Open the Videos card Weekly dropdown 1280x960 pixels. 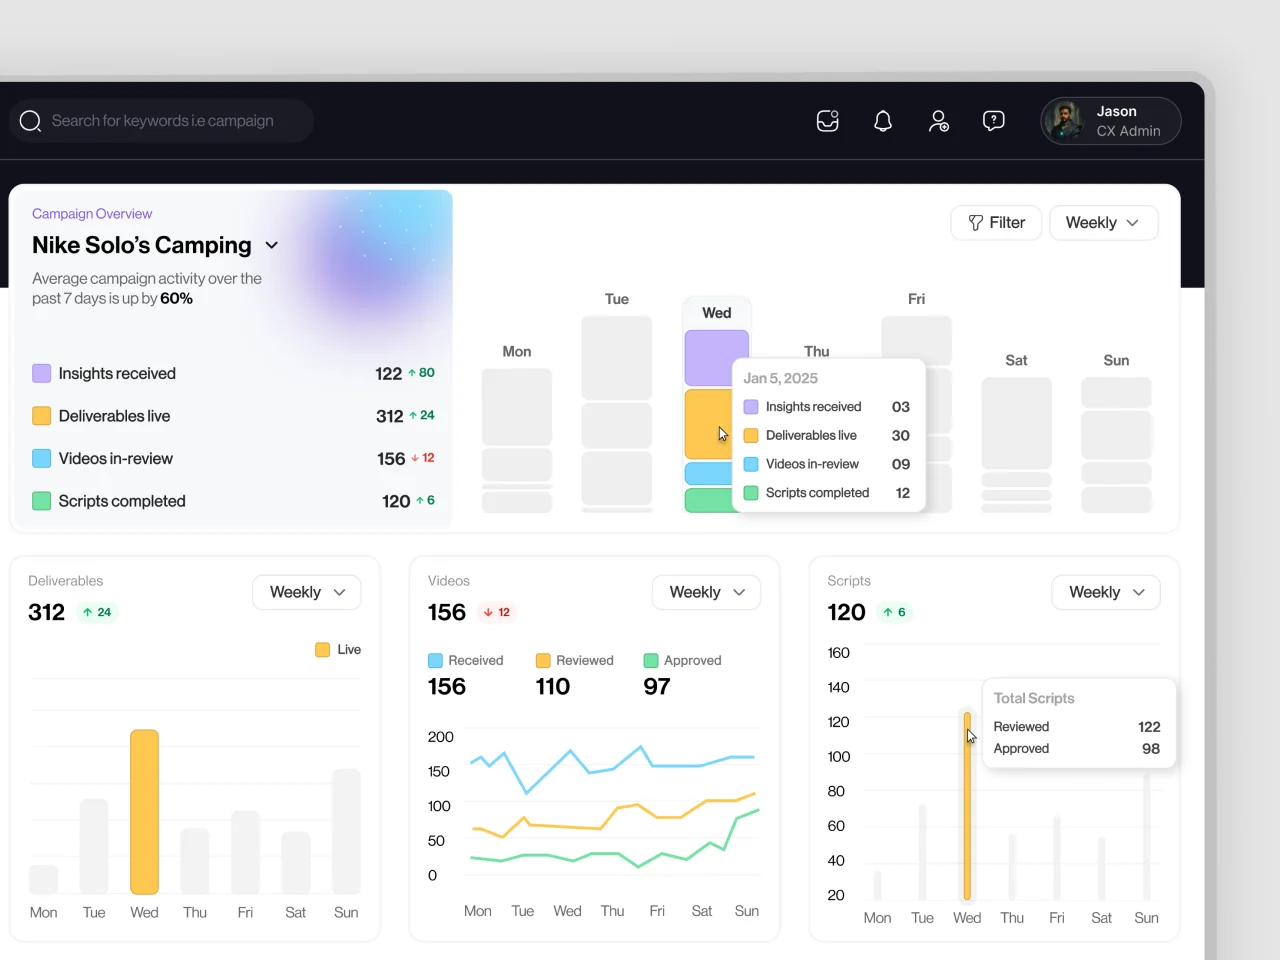pos(707,592)
